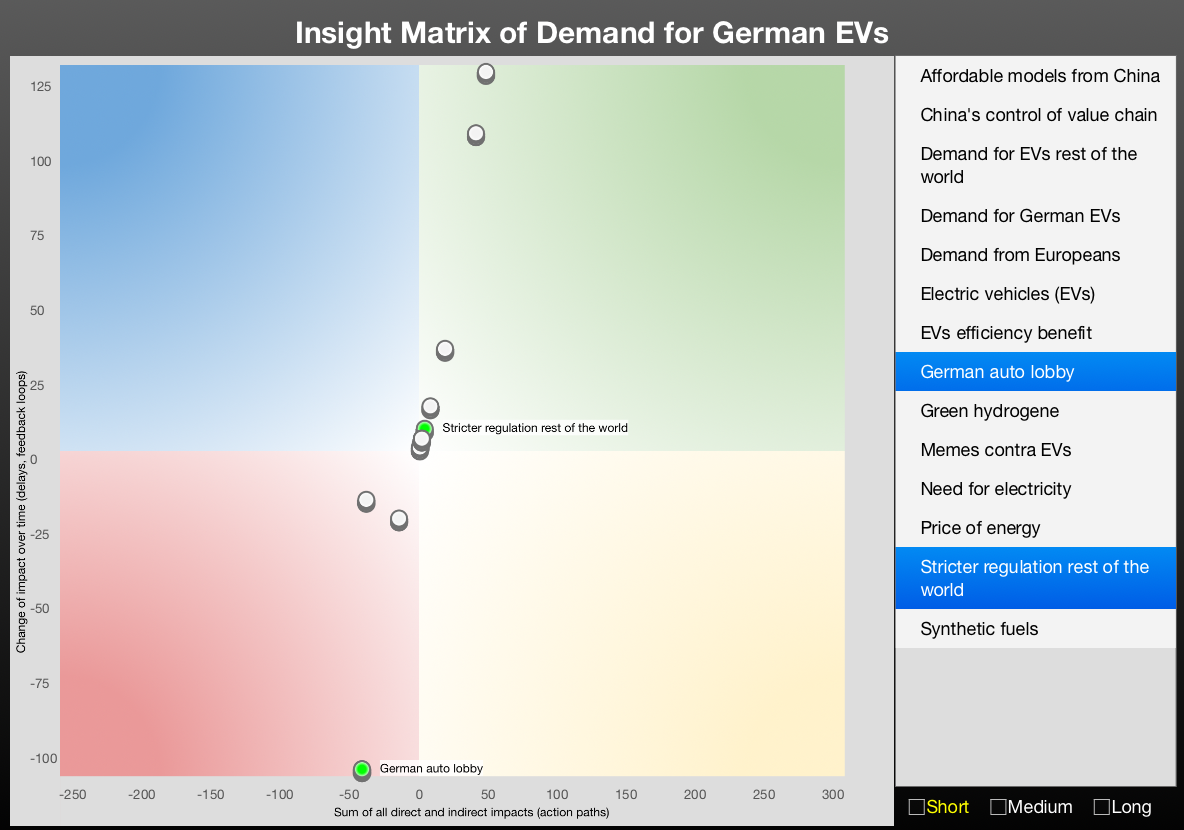Check the Long time horizon checkbox
Screen dimensions: 1184x830
1102,807
